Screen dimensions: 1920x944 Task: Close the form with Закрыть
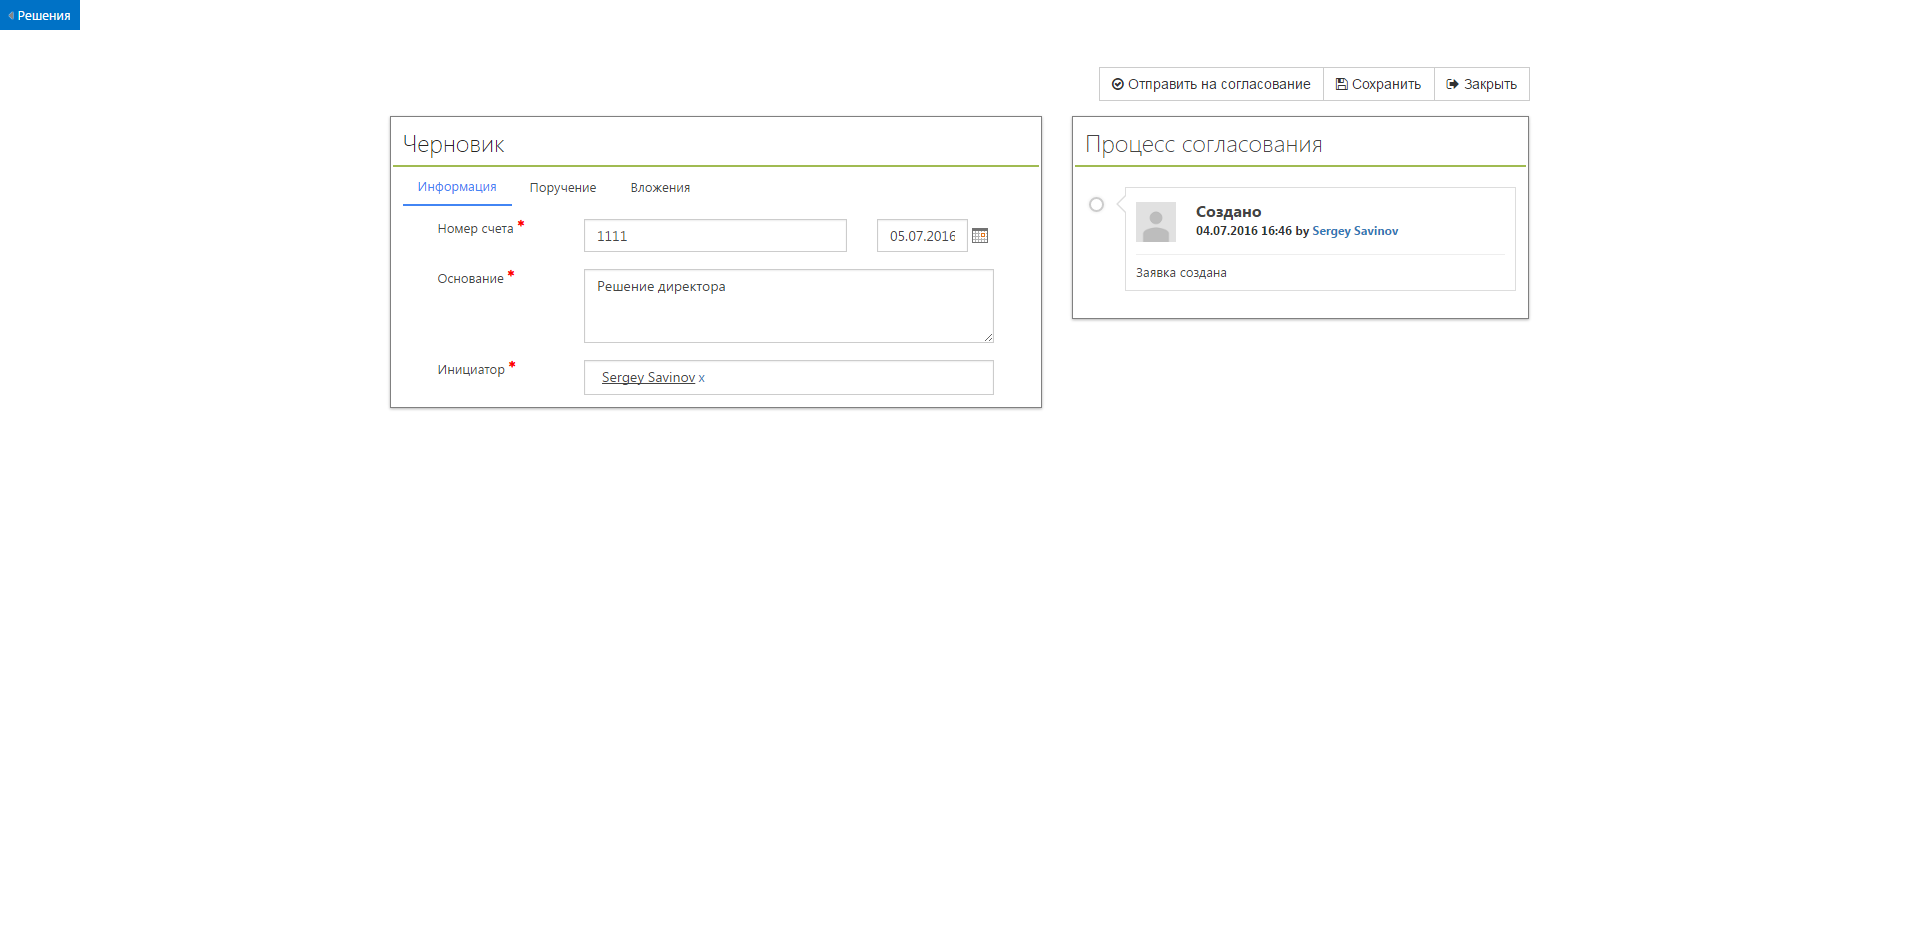(1482, 84)
